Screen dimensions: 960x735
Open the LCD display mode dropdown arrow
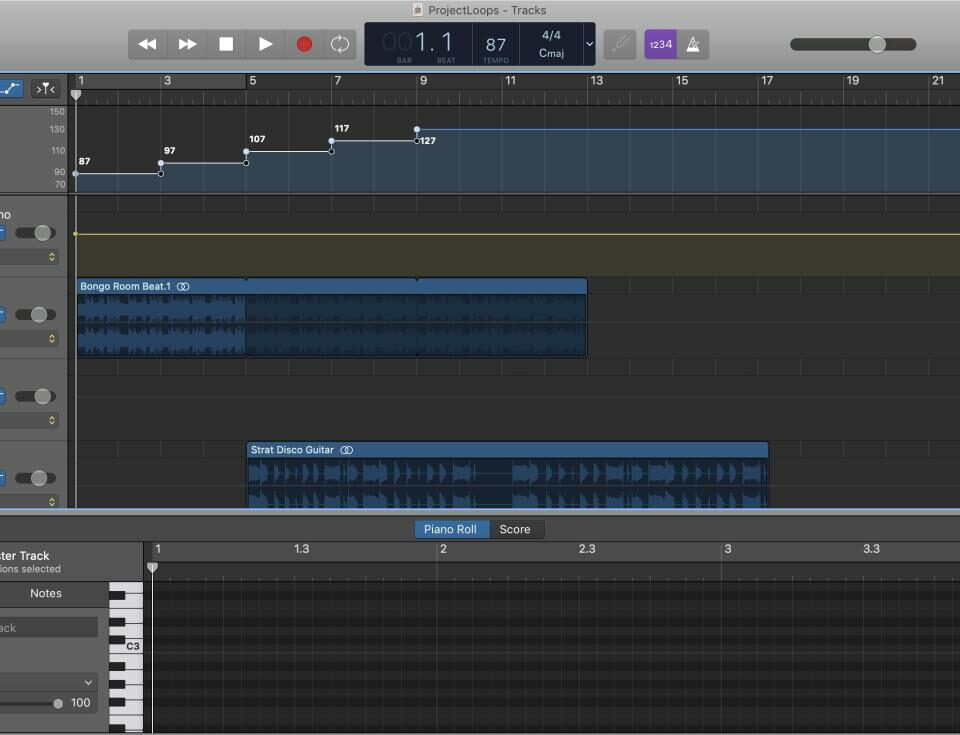pos(589,44)
